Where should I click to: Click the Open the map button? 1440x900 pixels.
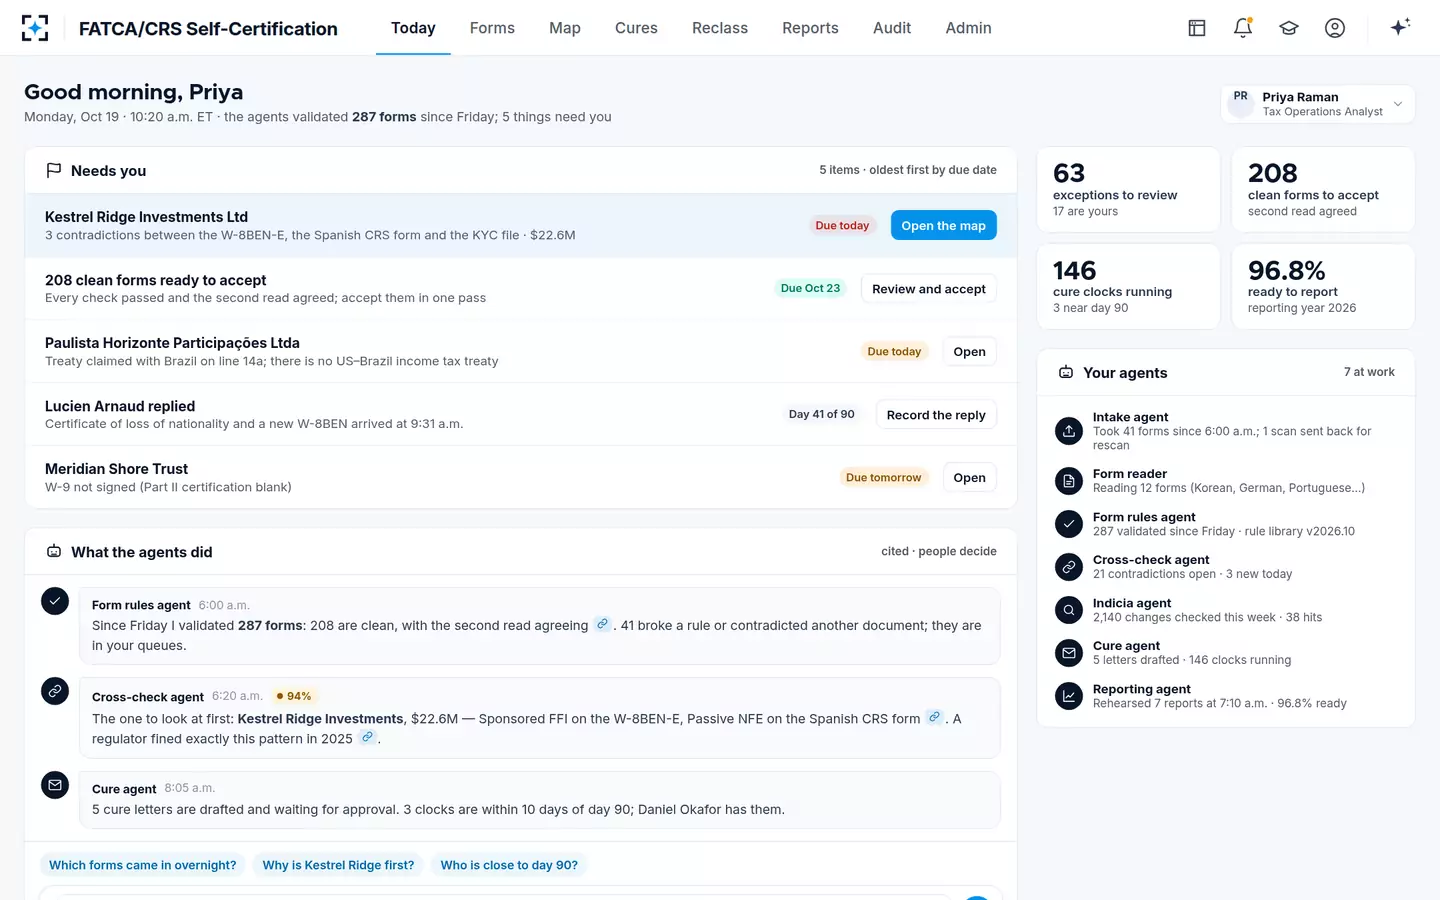(943, 225)
